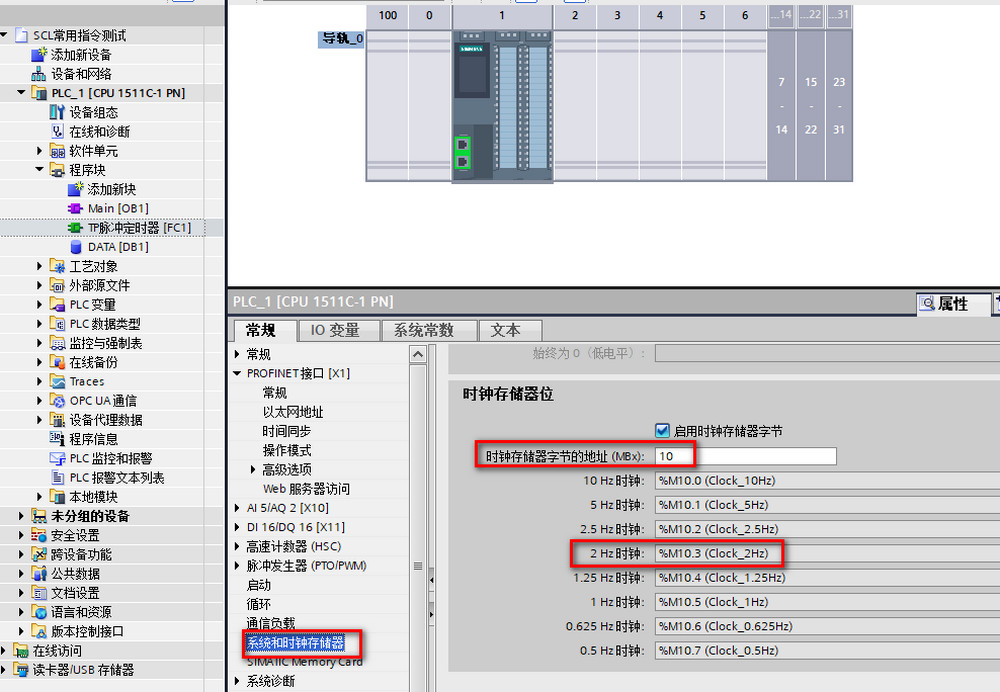
Task: Click the 外部源文件 folder icon
Action: pyautogui.click(x=57, y=285)
